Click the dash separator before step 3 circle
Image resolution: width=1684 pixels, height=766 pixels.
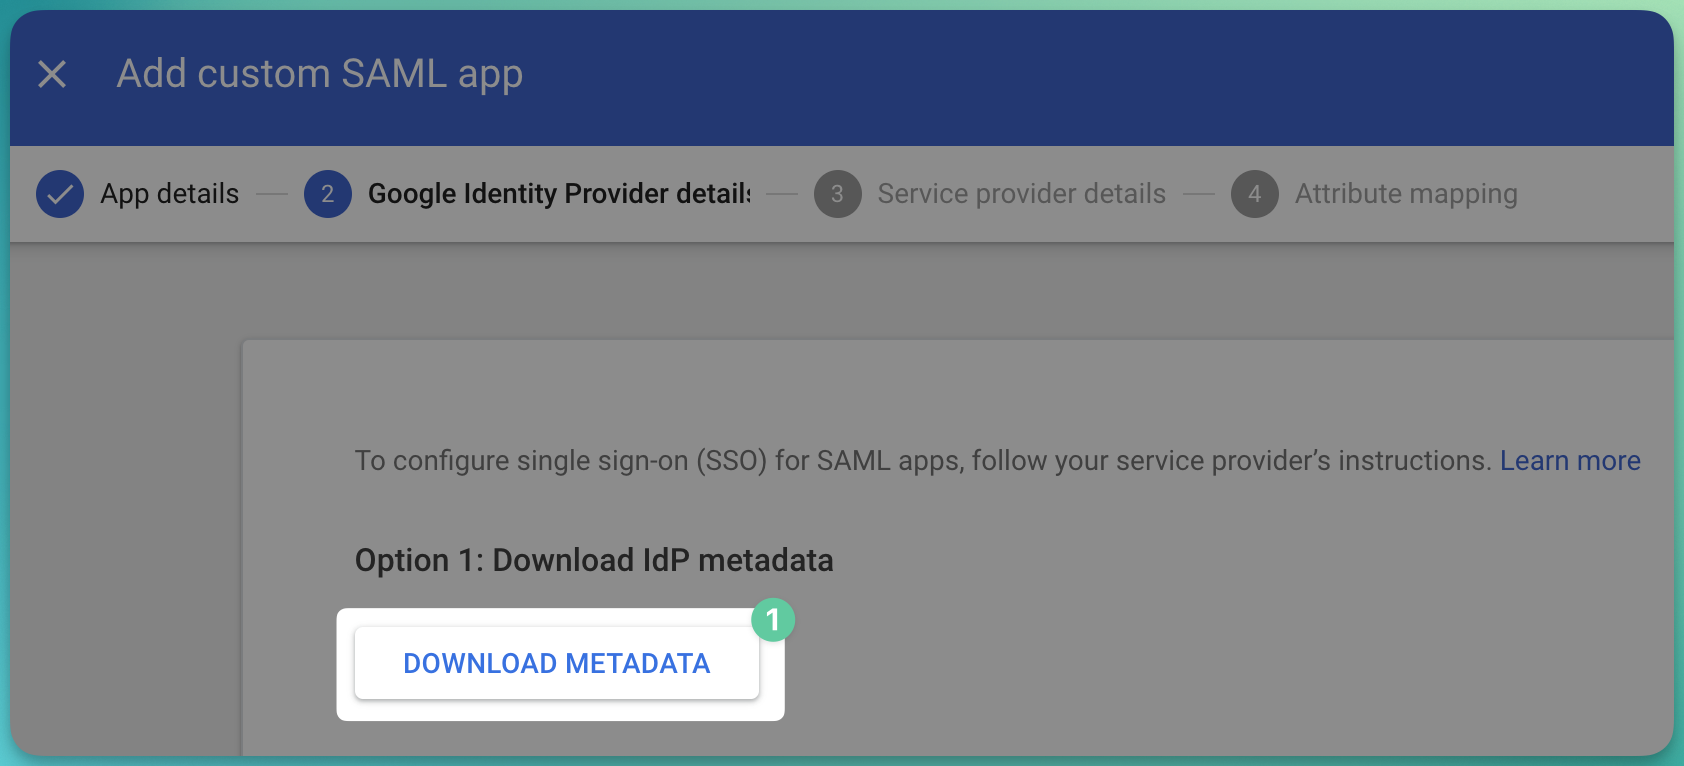(x=782, y=194)
